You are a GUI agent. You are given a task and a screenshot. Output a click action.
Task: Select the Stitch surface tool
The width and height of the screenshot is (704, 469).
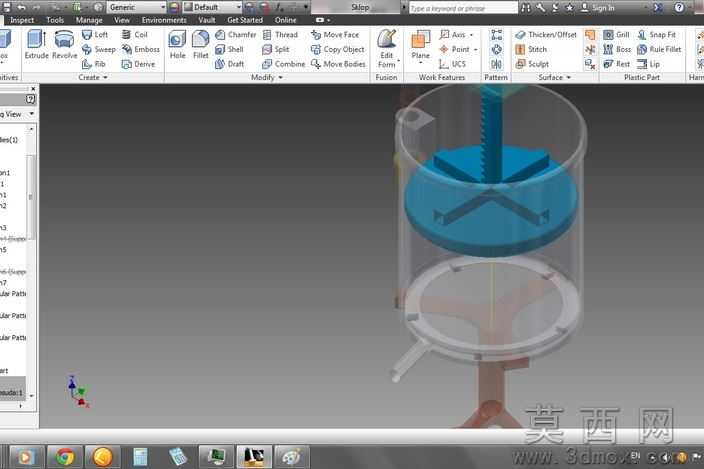point(531,49)
